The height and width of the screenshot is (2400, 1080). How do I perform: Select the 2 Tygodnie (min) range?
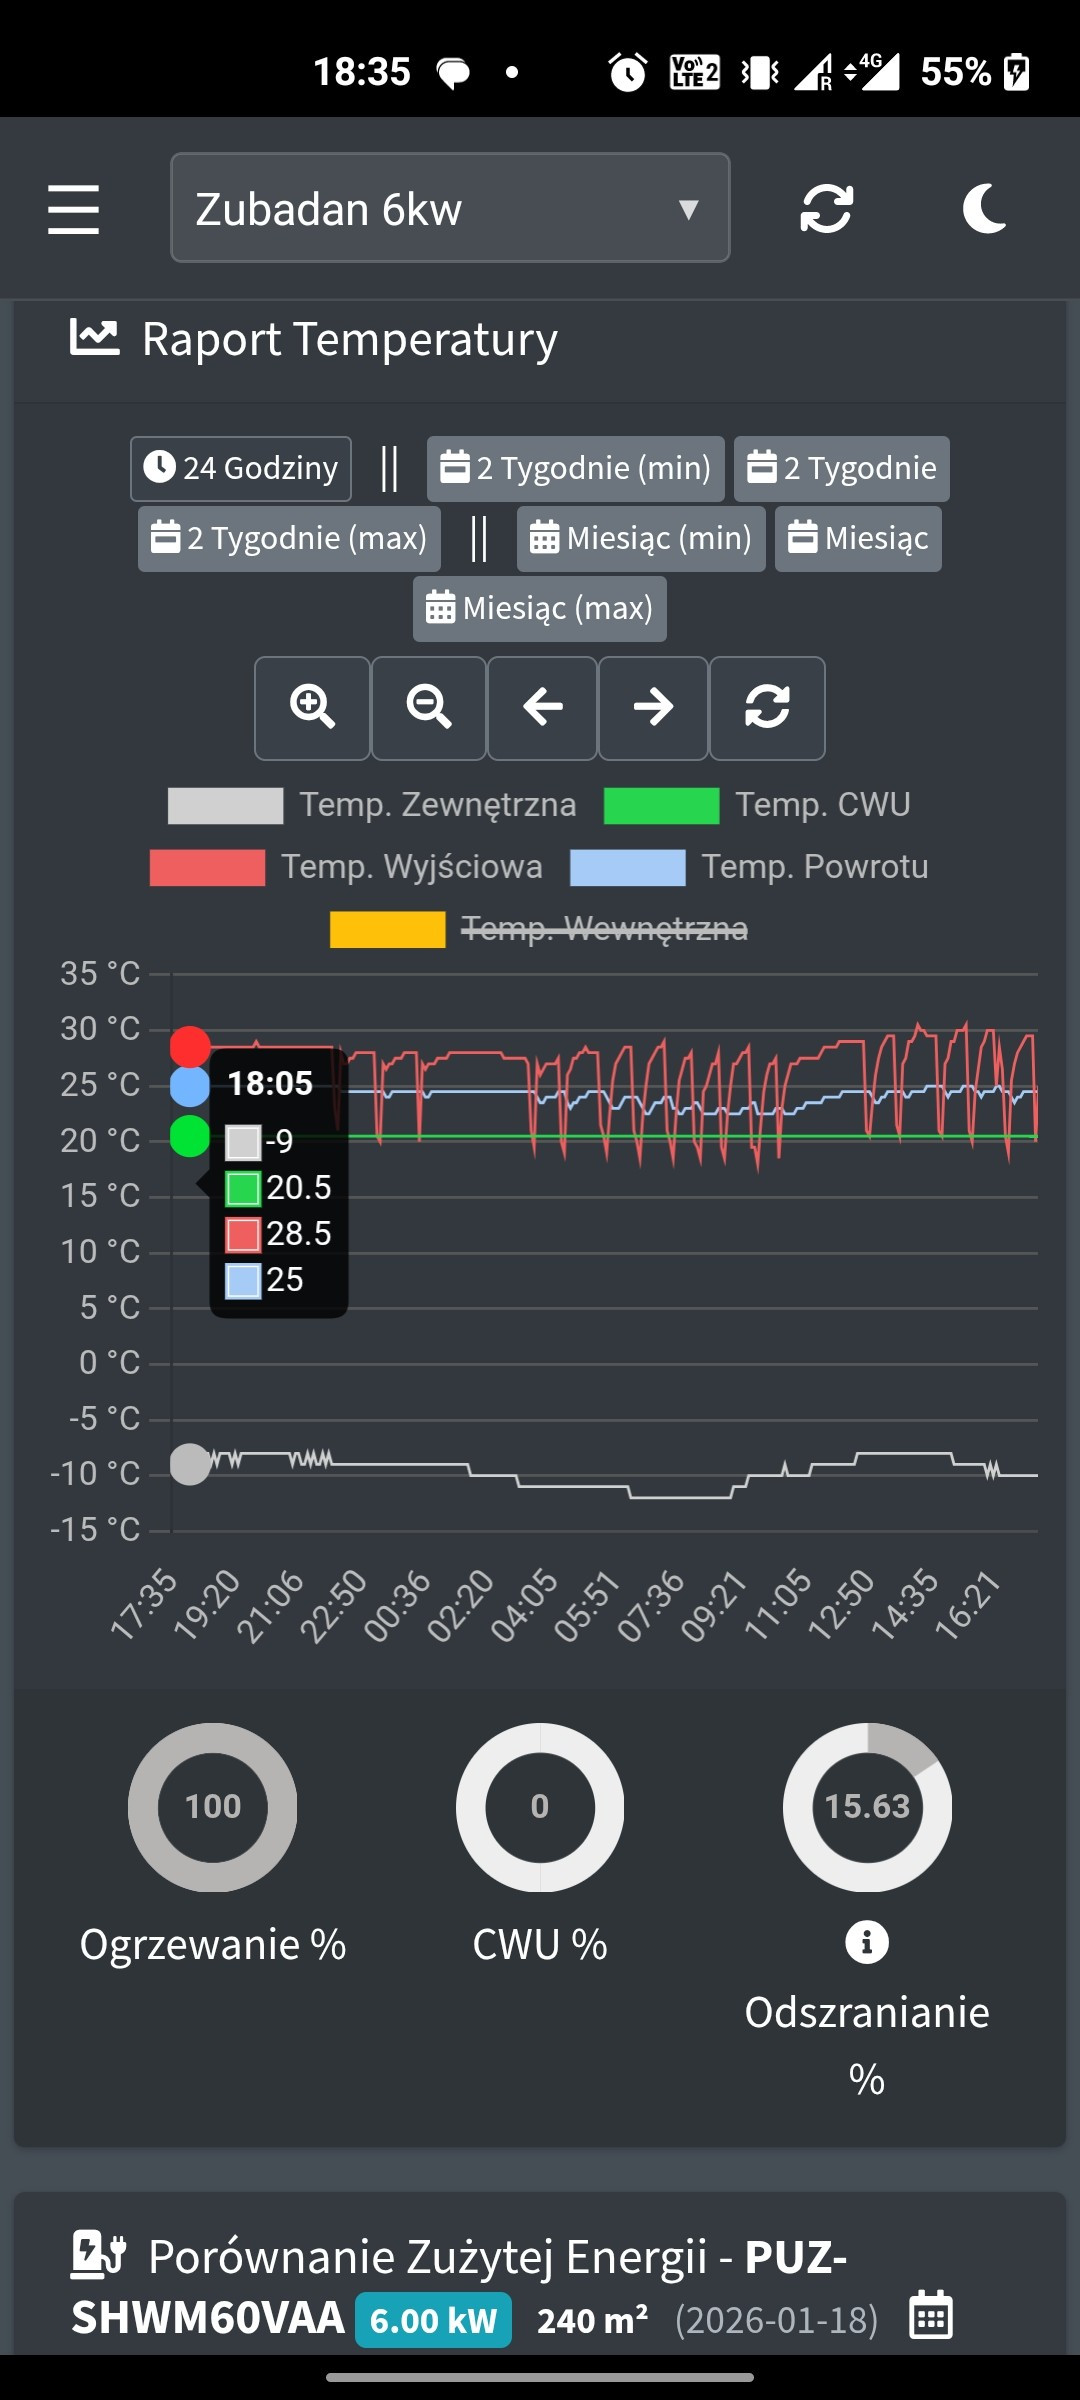click(x=576, y=468)
